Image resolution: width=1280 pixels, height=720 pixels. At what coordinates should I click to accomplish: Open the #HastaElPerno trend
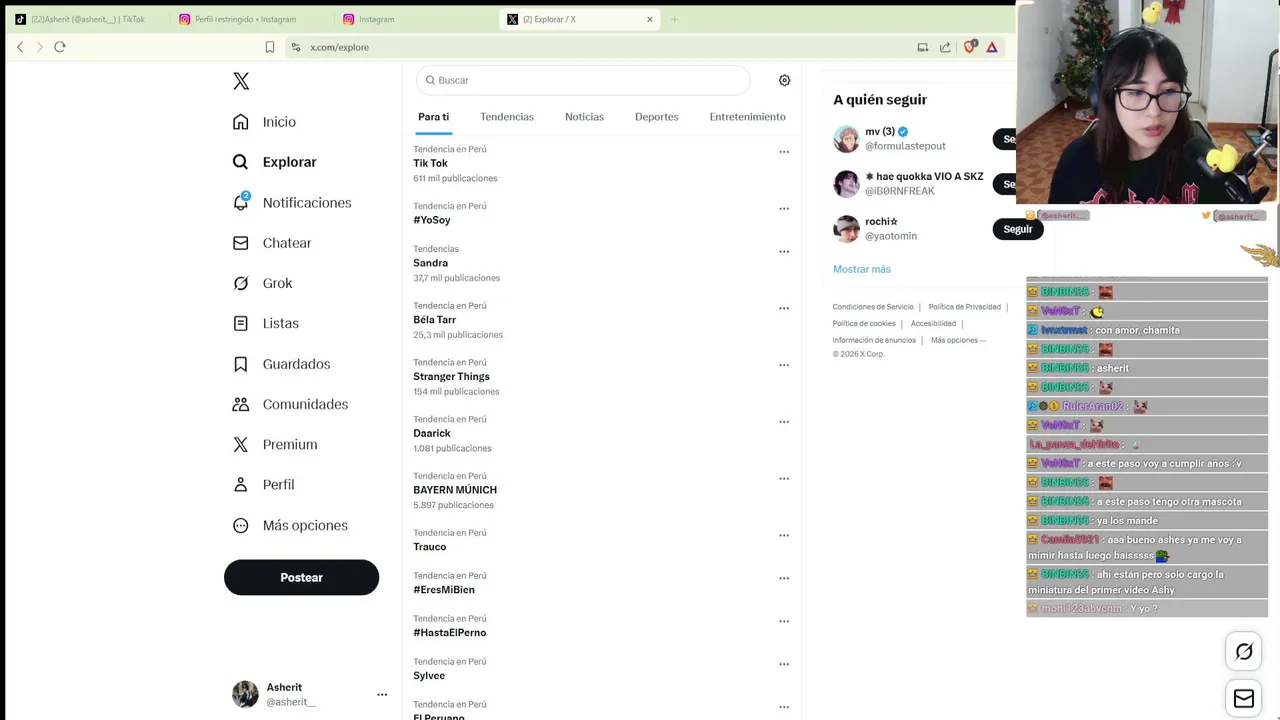click(450, 633)
